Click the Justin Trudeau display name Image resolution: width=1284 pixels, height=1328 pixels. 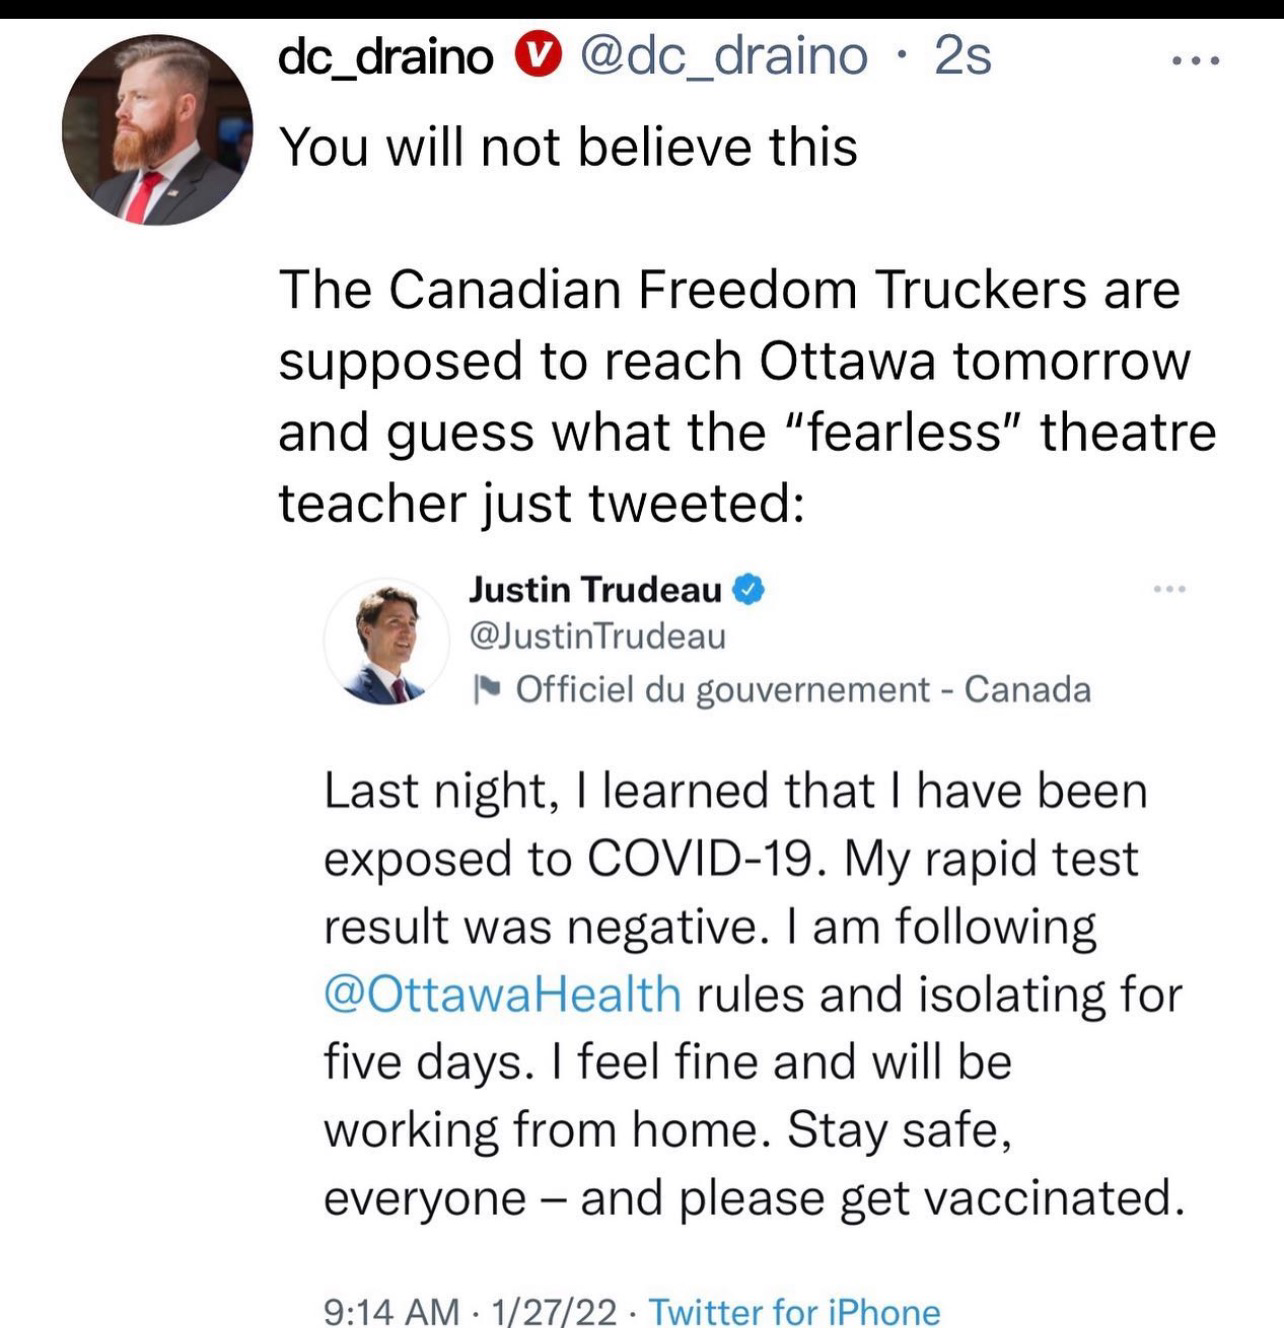click(x=595, y=590)
